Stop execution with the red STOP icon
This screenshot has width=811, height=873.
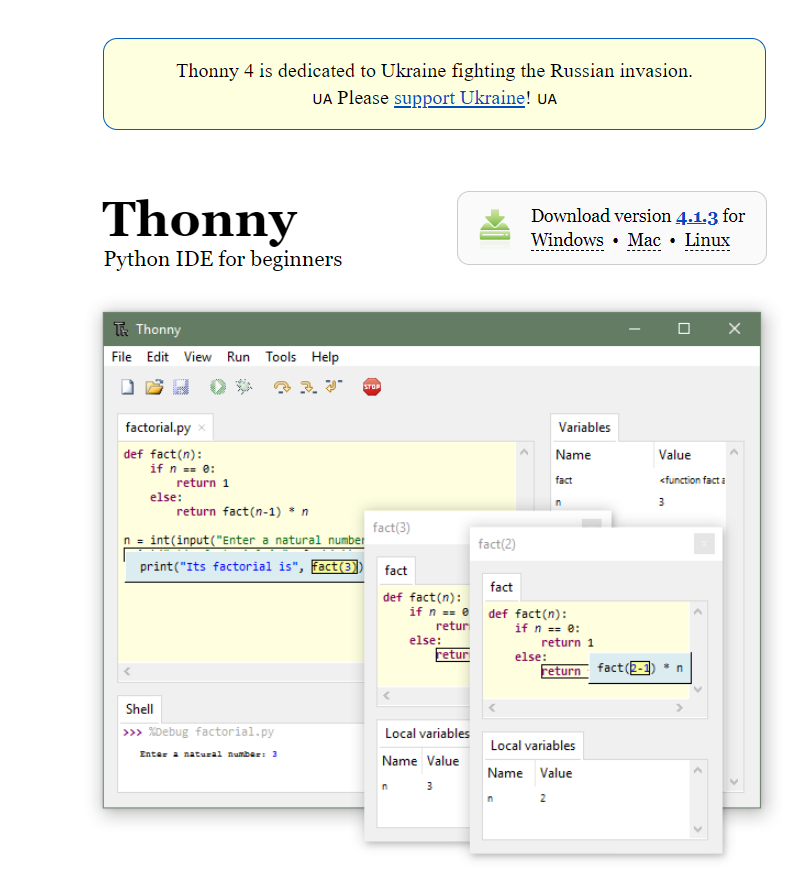[372, 386]
